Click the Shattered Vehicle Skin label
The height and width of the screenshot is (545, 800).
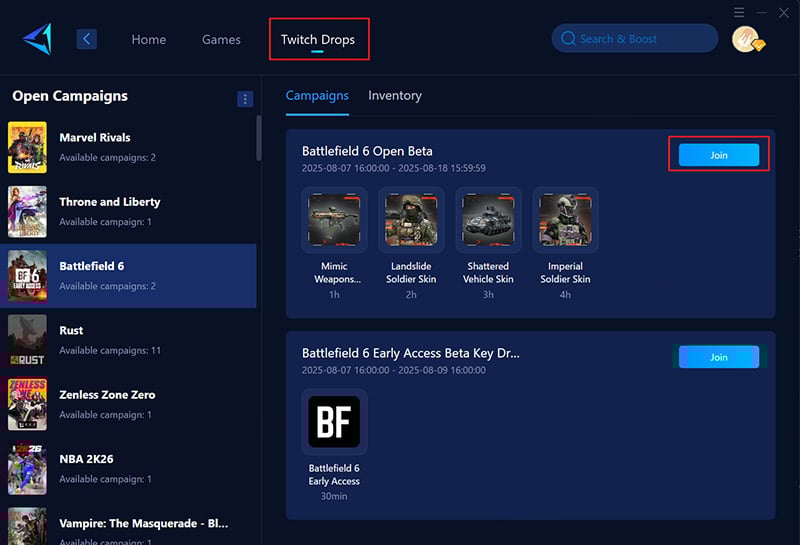(x=488, y=272)
